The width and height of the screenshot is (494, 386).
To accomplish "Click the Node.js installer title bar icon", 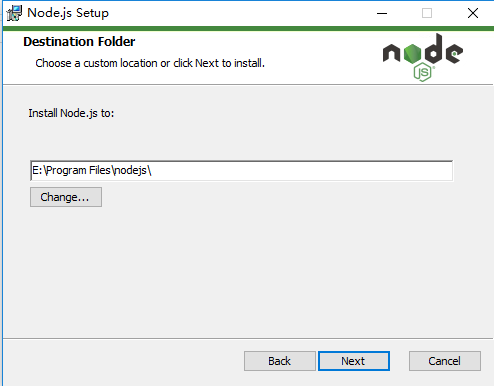I will click(14, 13).
